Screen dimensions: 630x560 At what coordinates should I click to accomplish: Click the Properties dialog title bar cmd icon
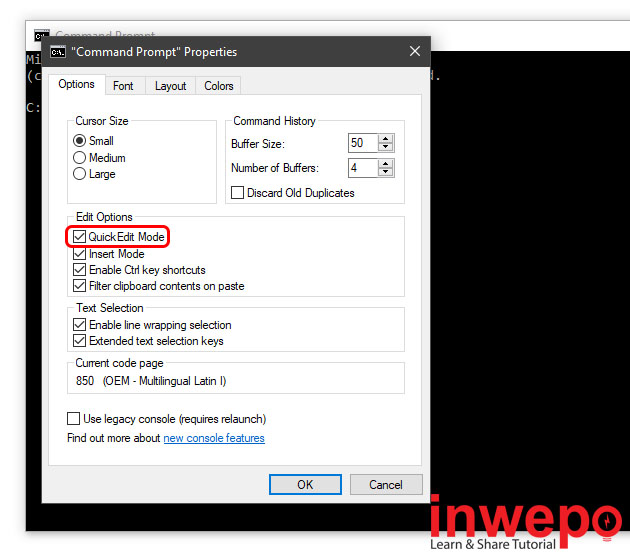(x=58, y=52)
